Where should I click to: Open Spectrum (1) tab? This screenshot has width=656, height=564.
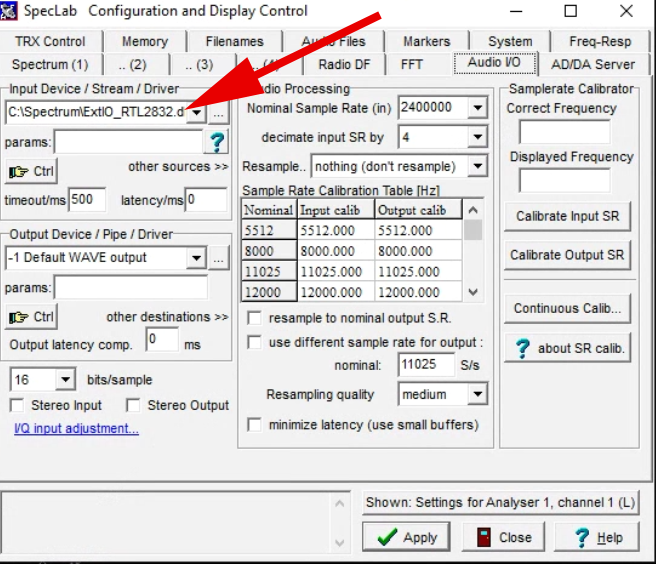(50, 64)
